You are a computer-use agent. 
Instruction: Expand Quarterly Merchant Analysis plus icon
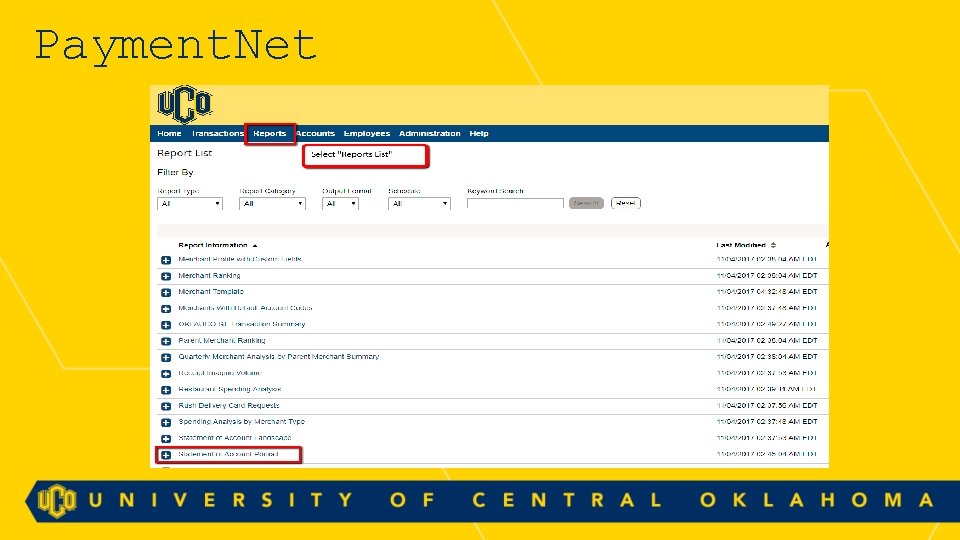166,358
